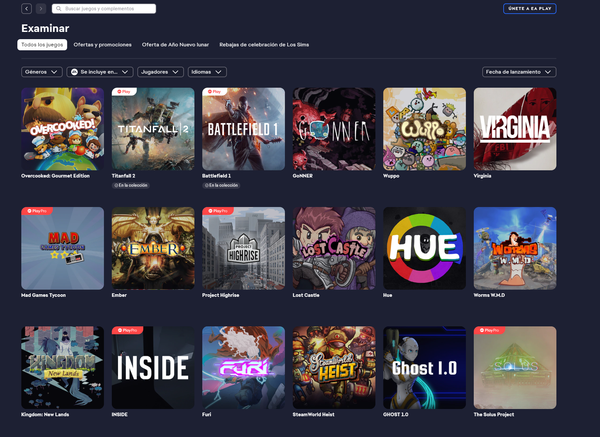This screenshot has height=437, width=600.
Task: Click the forward navigation arrow
Action: coord(40,9)
